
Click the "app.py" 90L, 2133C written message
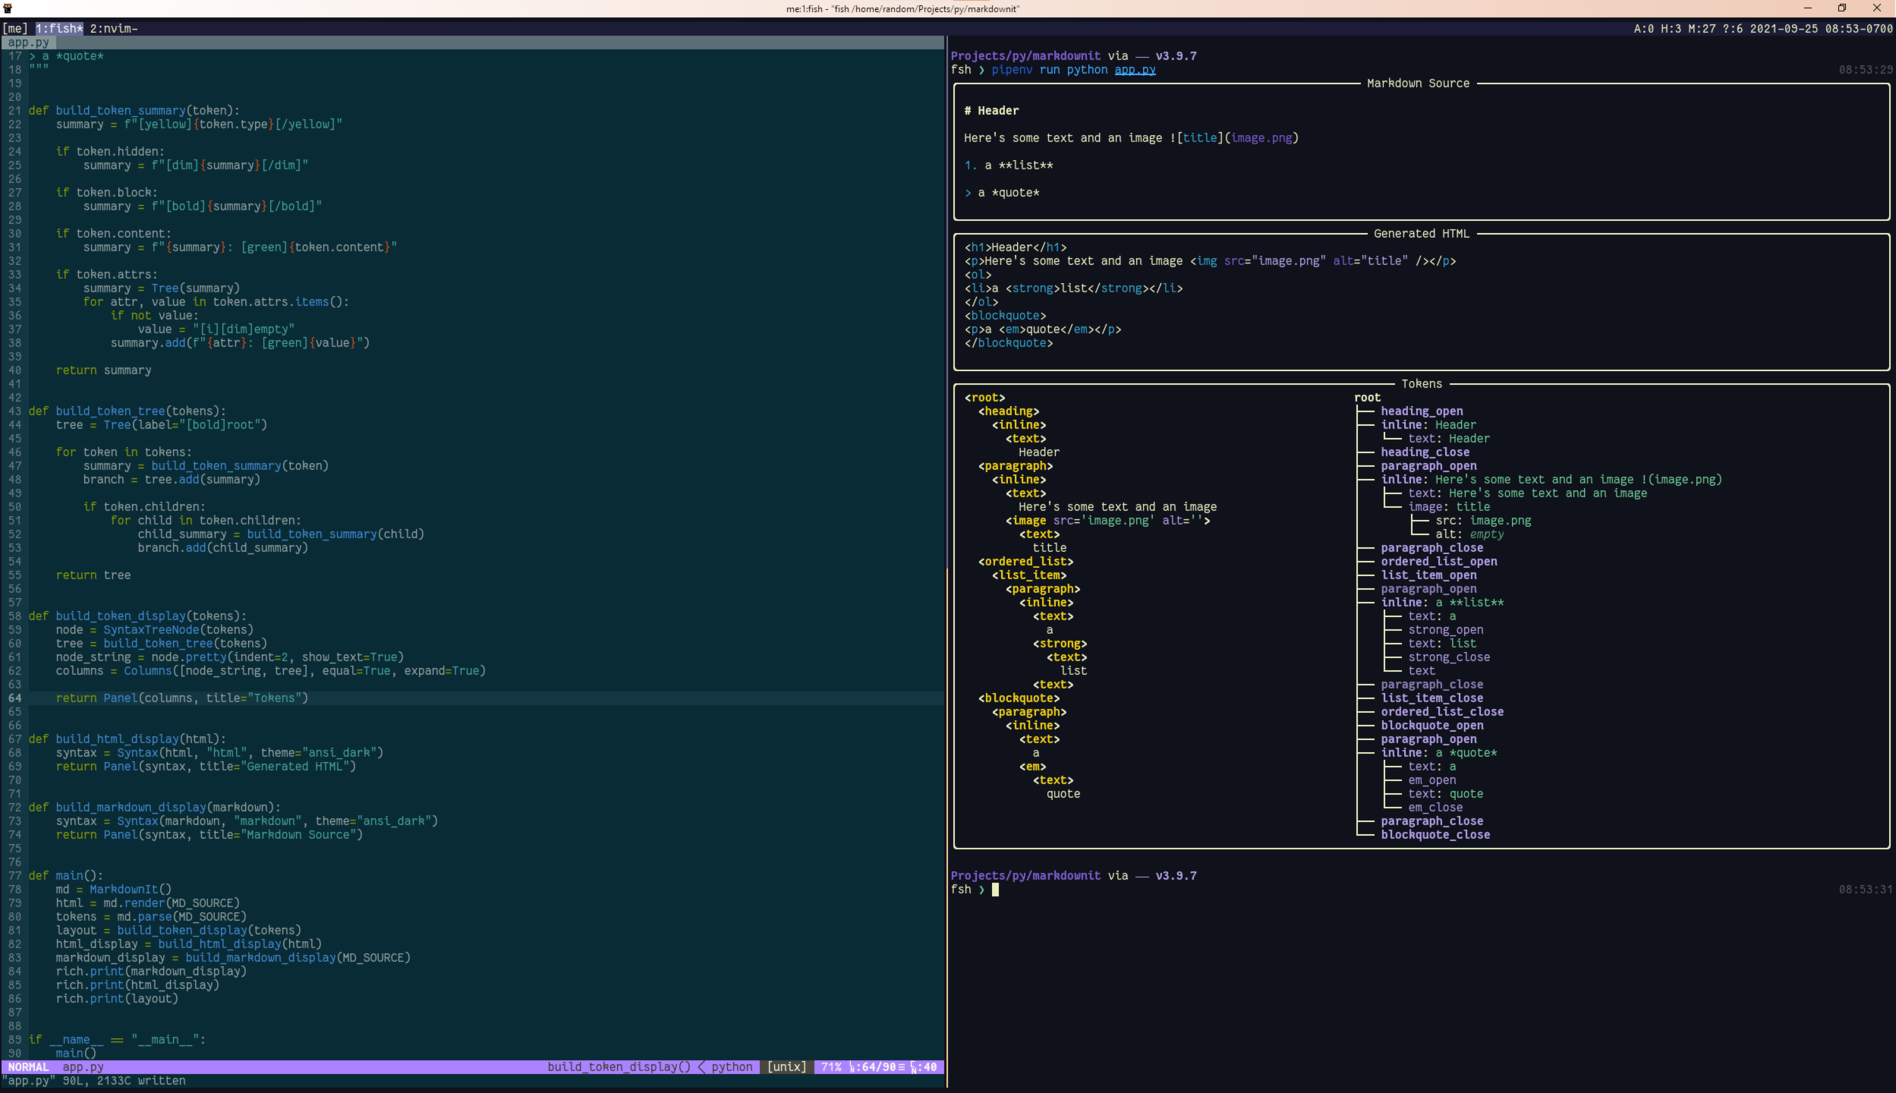coord(94,1081)
